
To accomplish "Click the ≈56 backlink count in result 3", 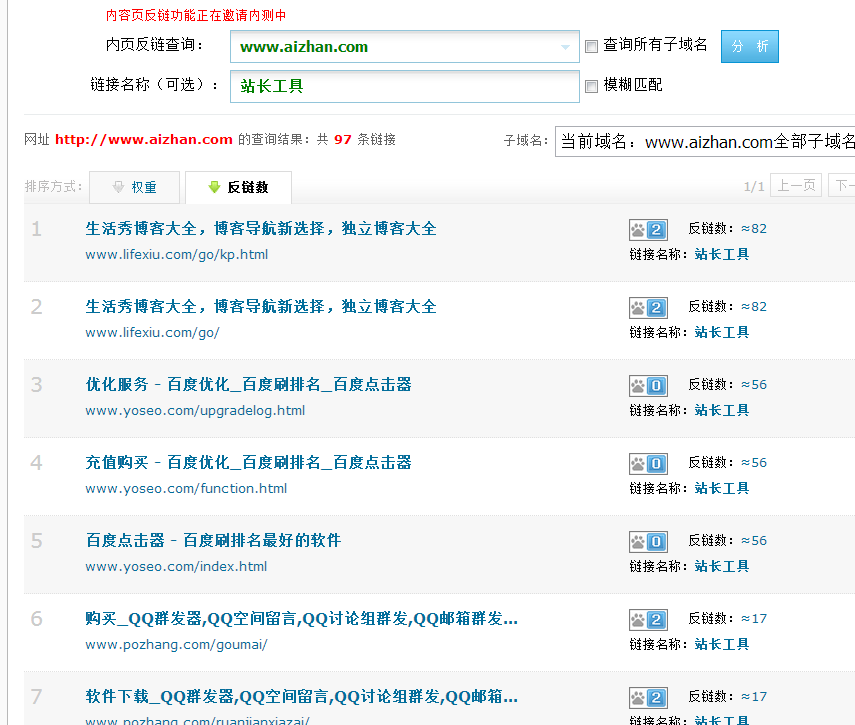I will 754,384.
